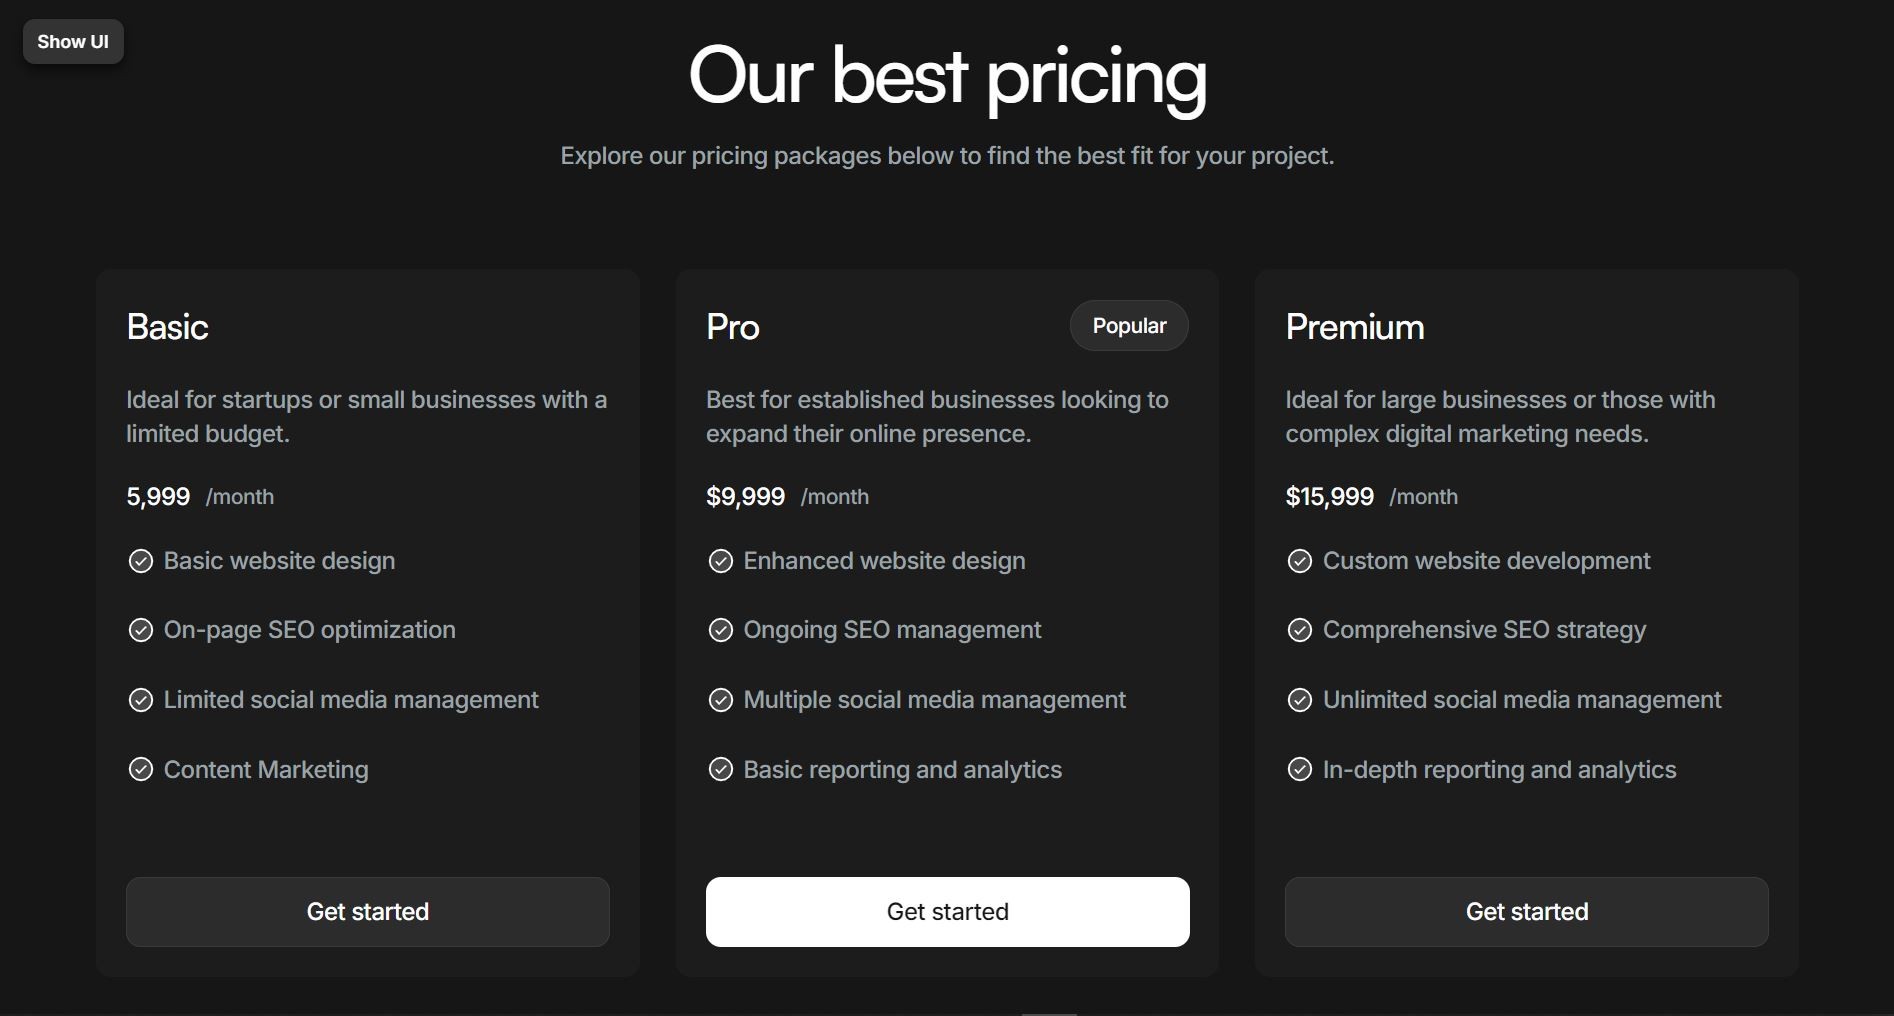Click the checkmark beside Enhanced website design

tap(720, 561)
